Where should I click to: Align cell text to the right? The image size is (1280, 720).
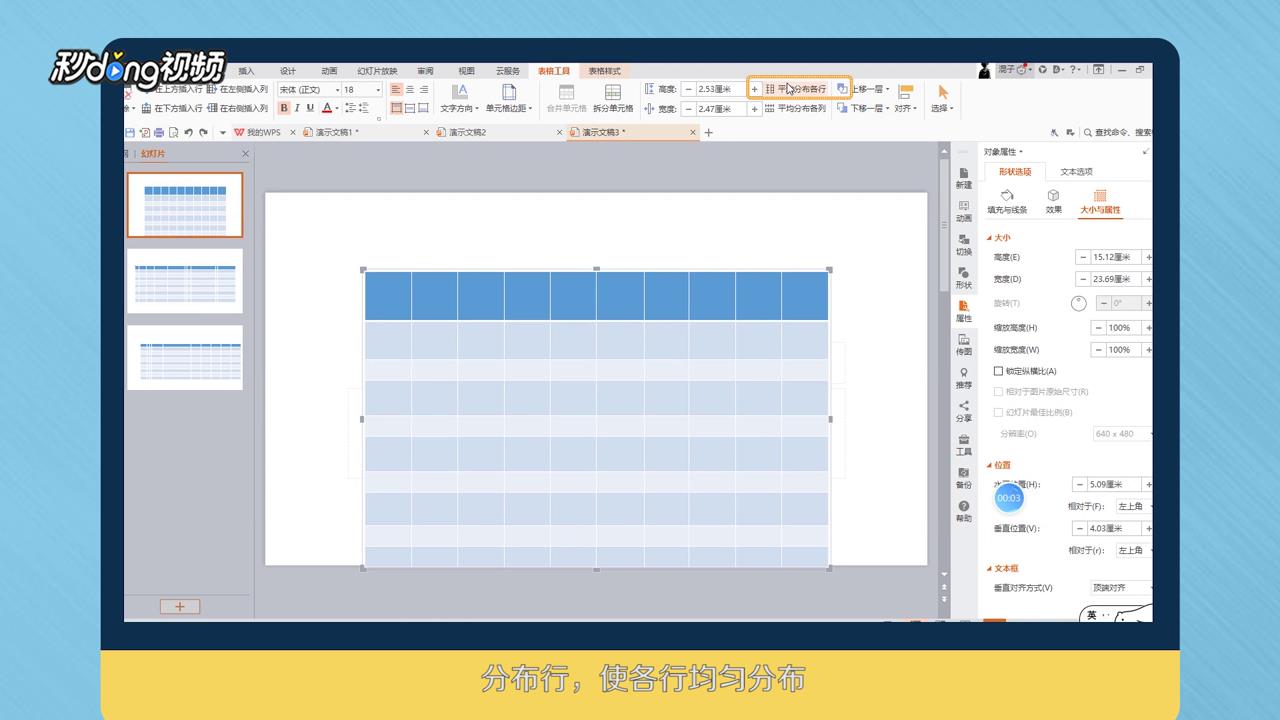(x=423, y=90)
